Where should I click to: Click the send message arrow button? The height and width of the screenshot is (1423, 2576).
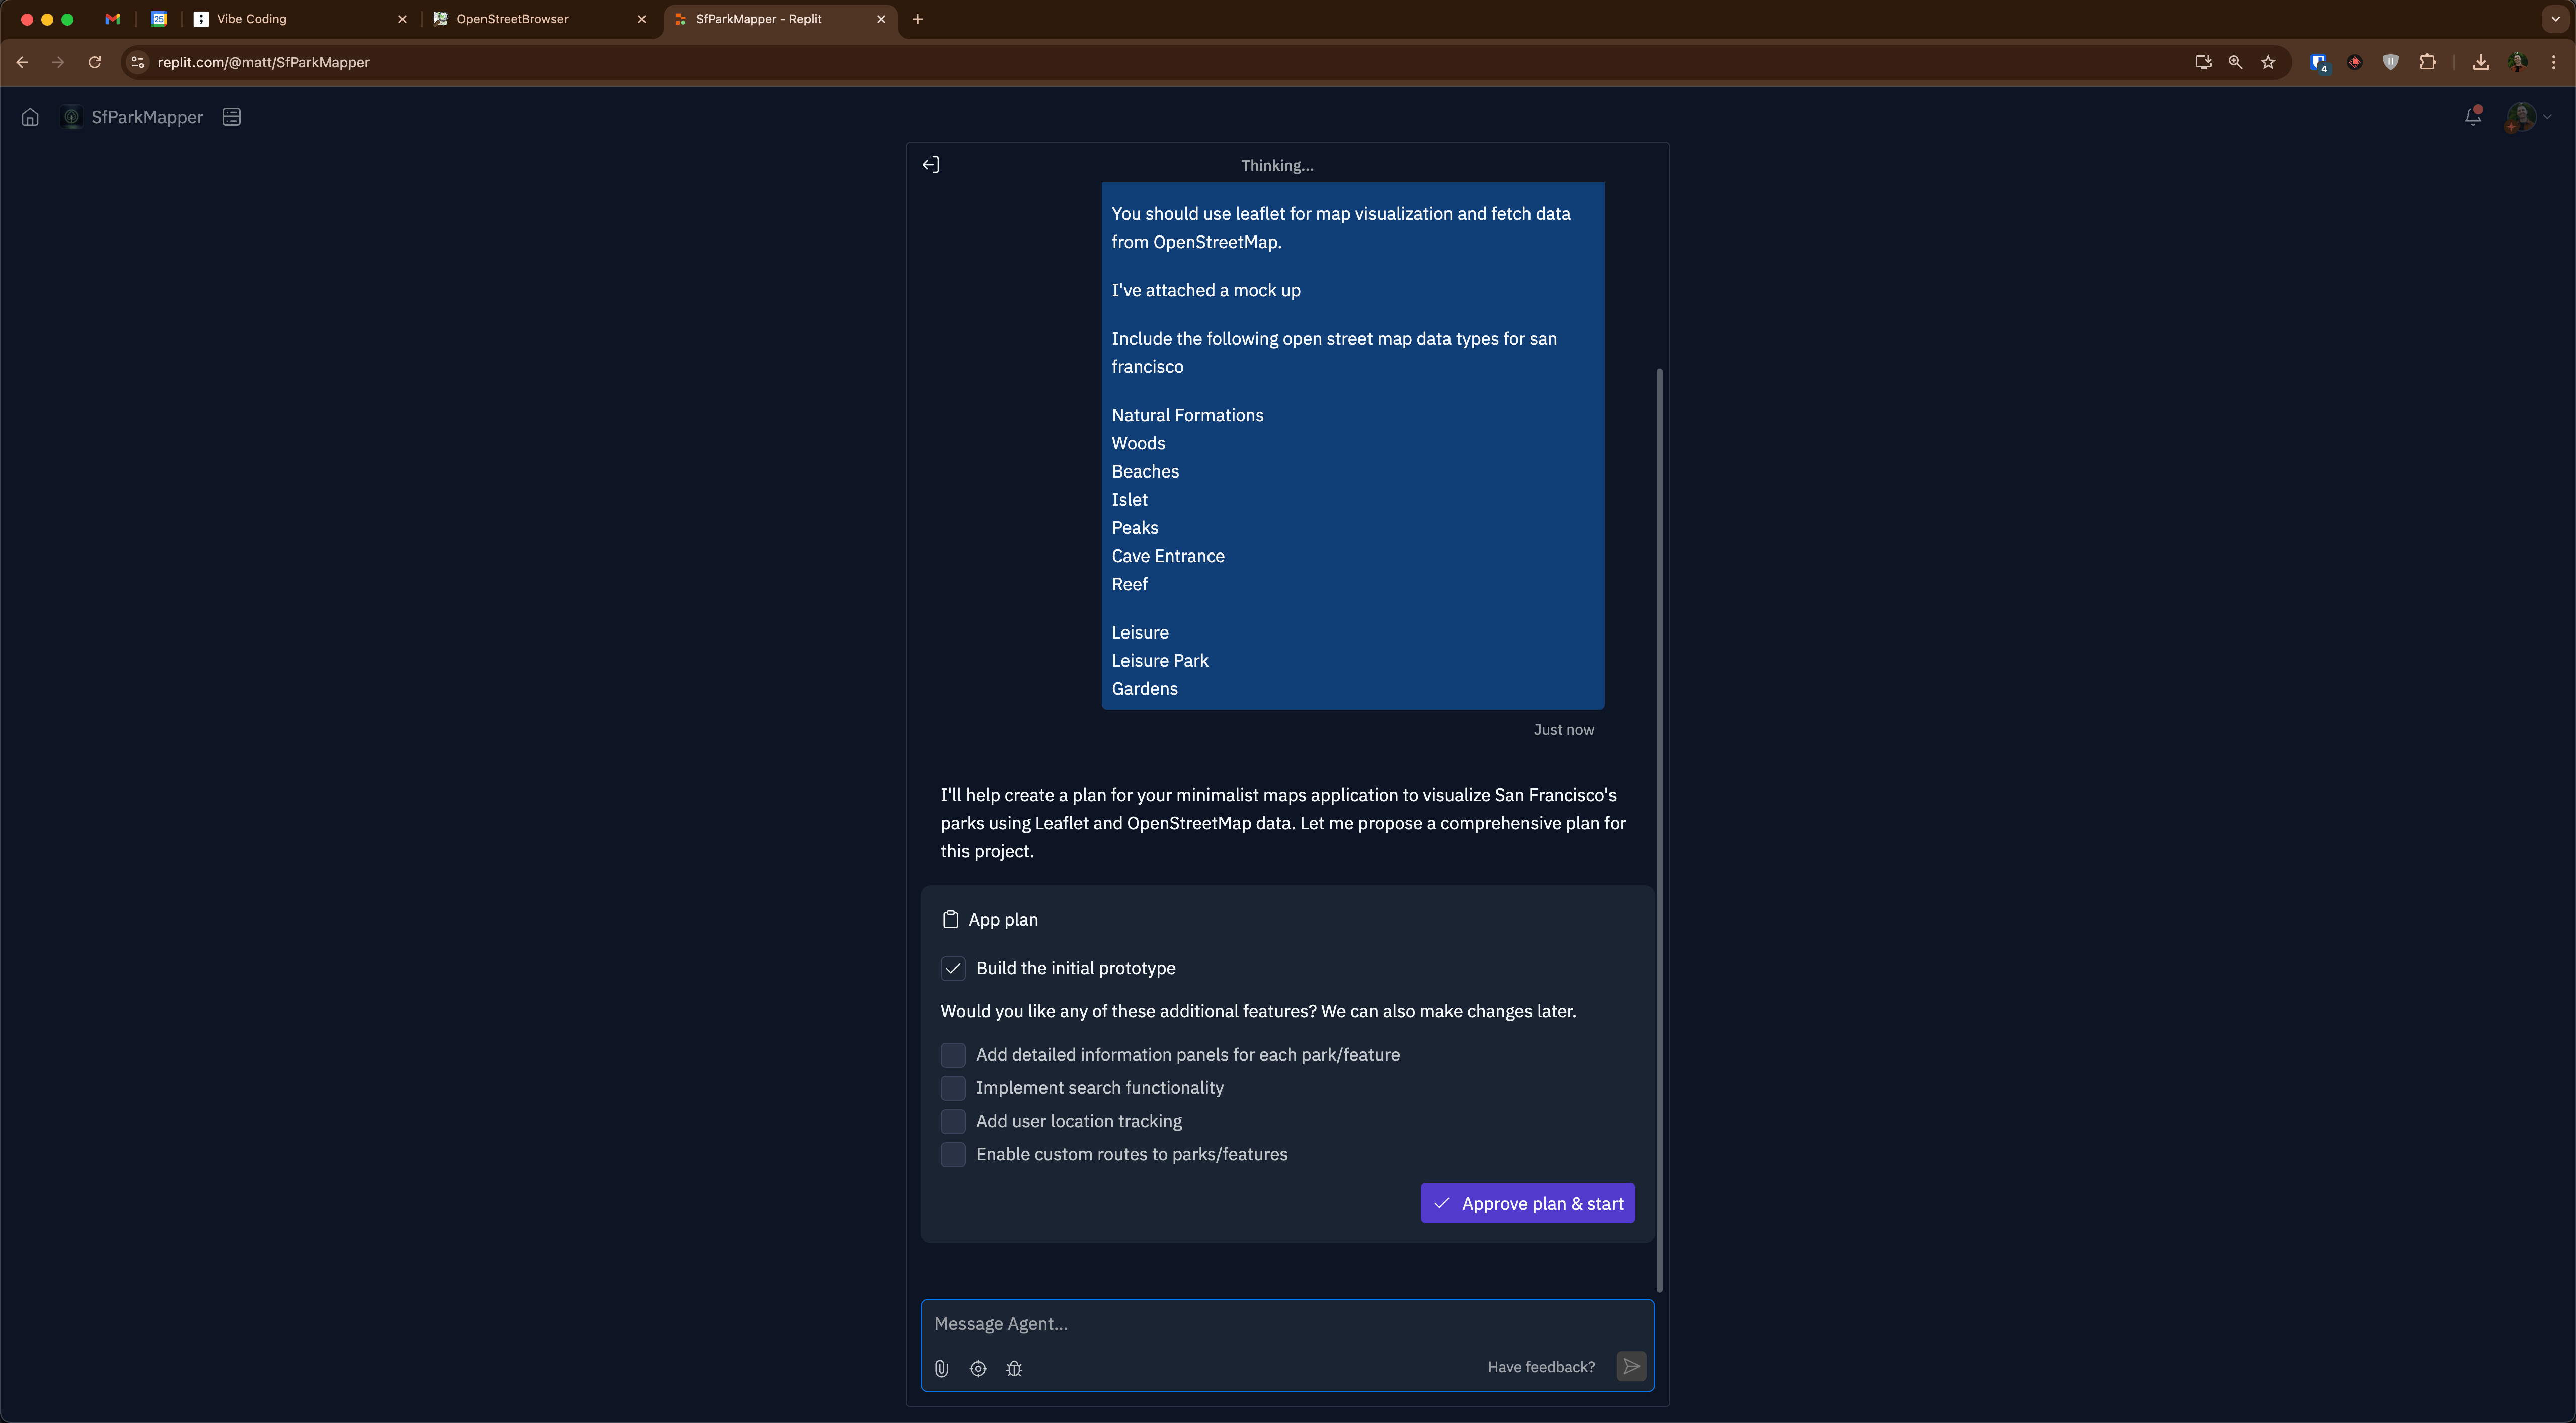pos(1630,1366)
